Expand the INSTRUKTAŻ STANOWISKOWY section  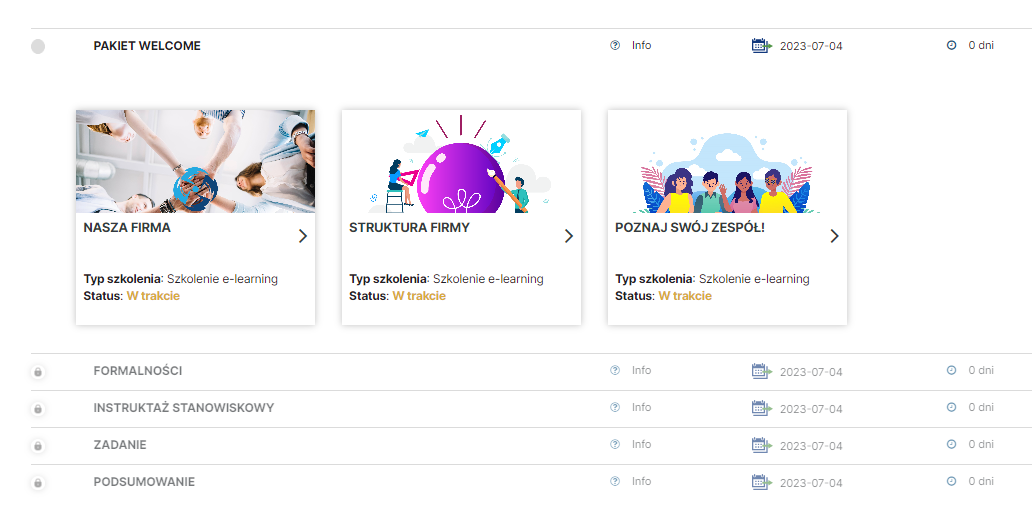[184, 407]
